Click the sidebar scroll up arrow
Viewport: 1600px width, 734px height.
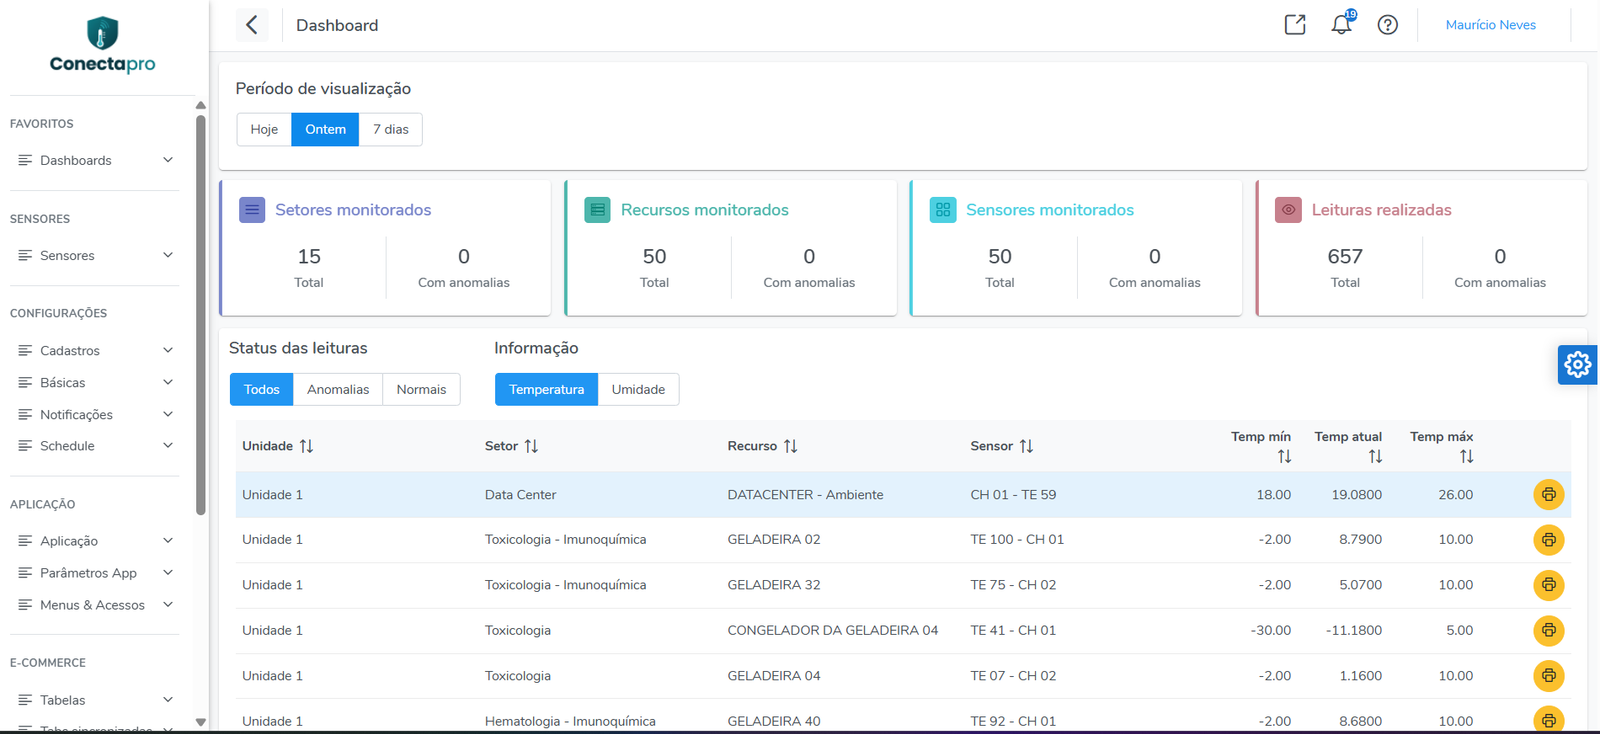pos(201,105)
